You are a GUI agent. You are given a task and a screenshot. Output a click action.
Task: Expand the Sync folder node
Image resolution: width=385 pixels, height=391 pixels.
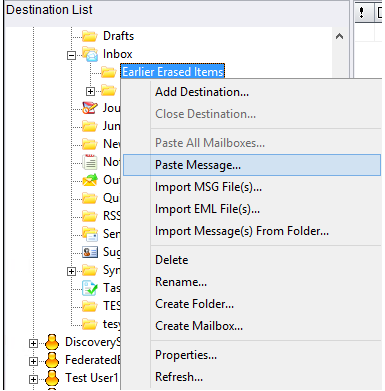(71, 271)
